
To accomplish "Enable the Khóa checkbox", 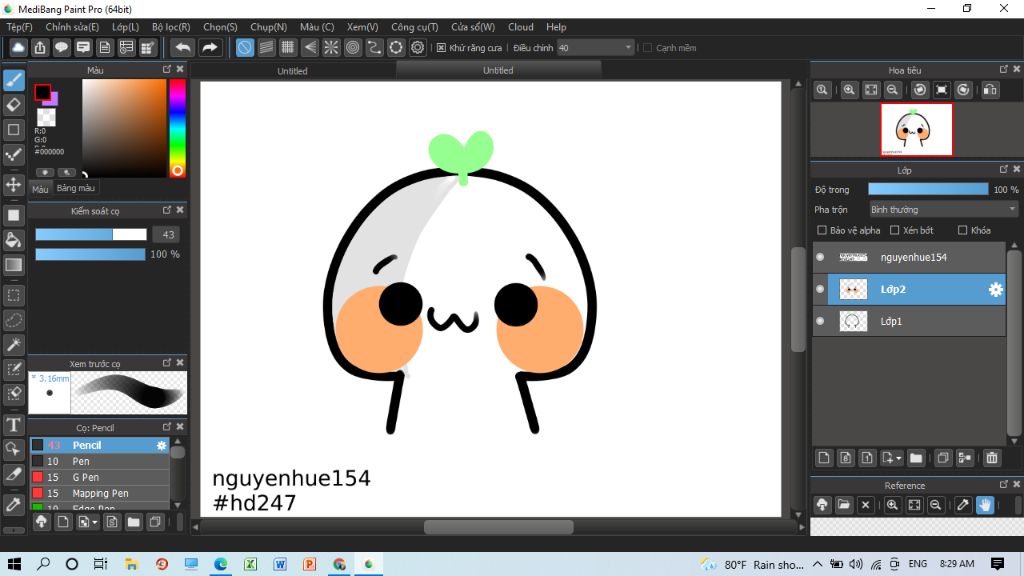I will (963, 230).
